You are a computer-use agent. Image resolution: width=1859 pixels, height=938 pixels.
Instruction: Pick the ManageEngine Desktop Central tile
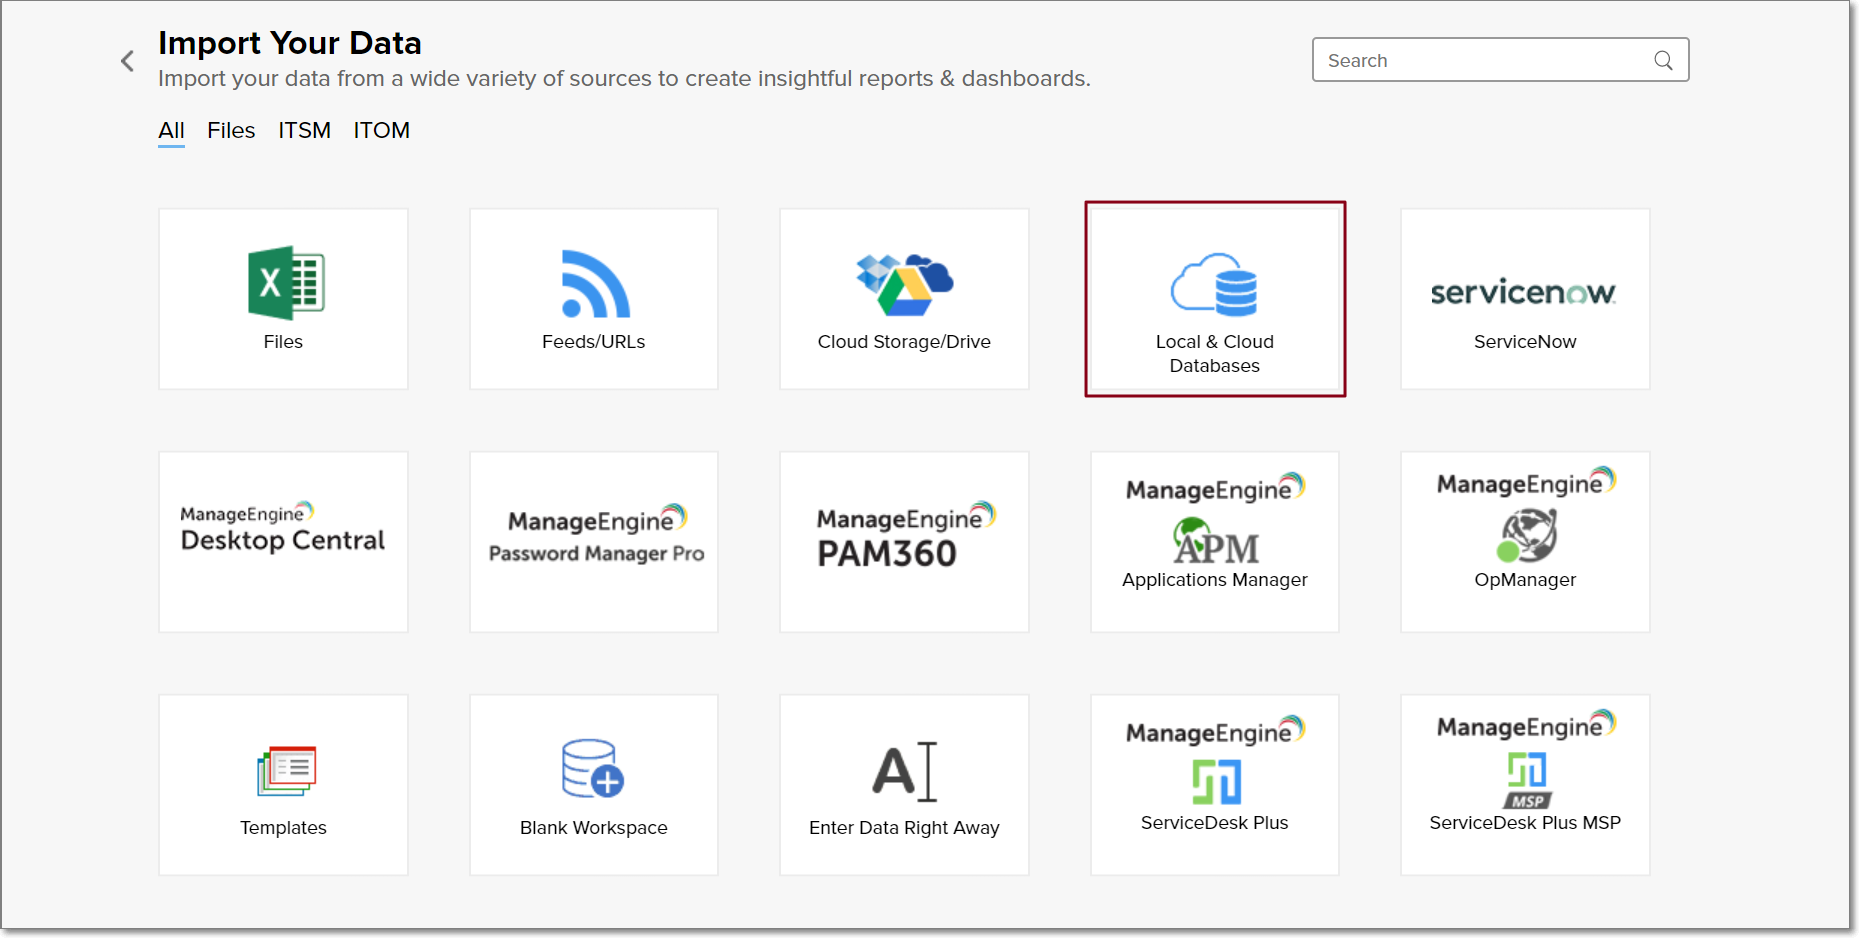click(x=283, y=541)
